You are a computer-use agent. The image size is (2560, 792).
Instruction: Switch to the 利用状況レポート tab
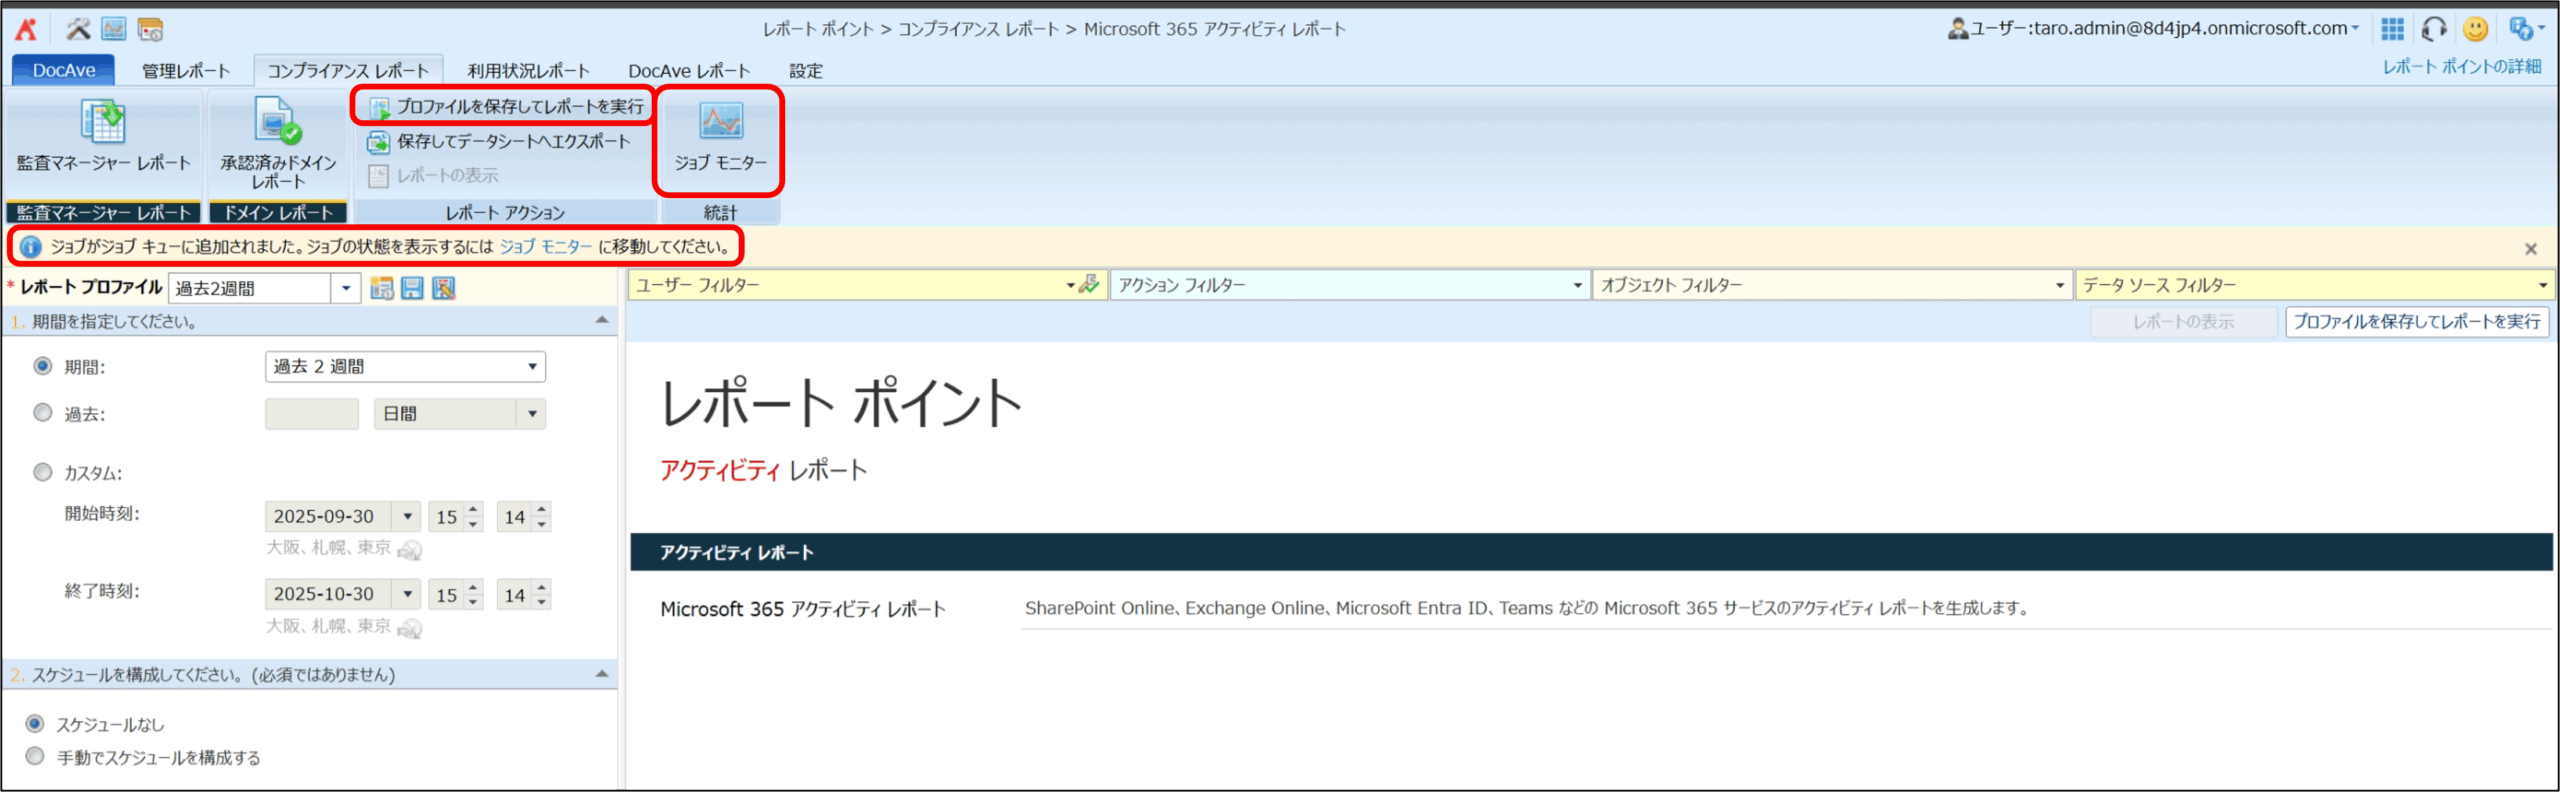pos(528,71)
